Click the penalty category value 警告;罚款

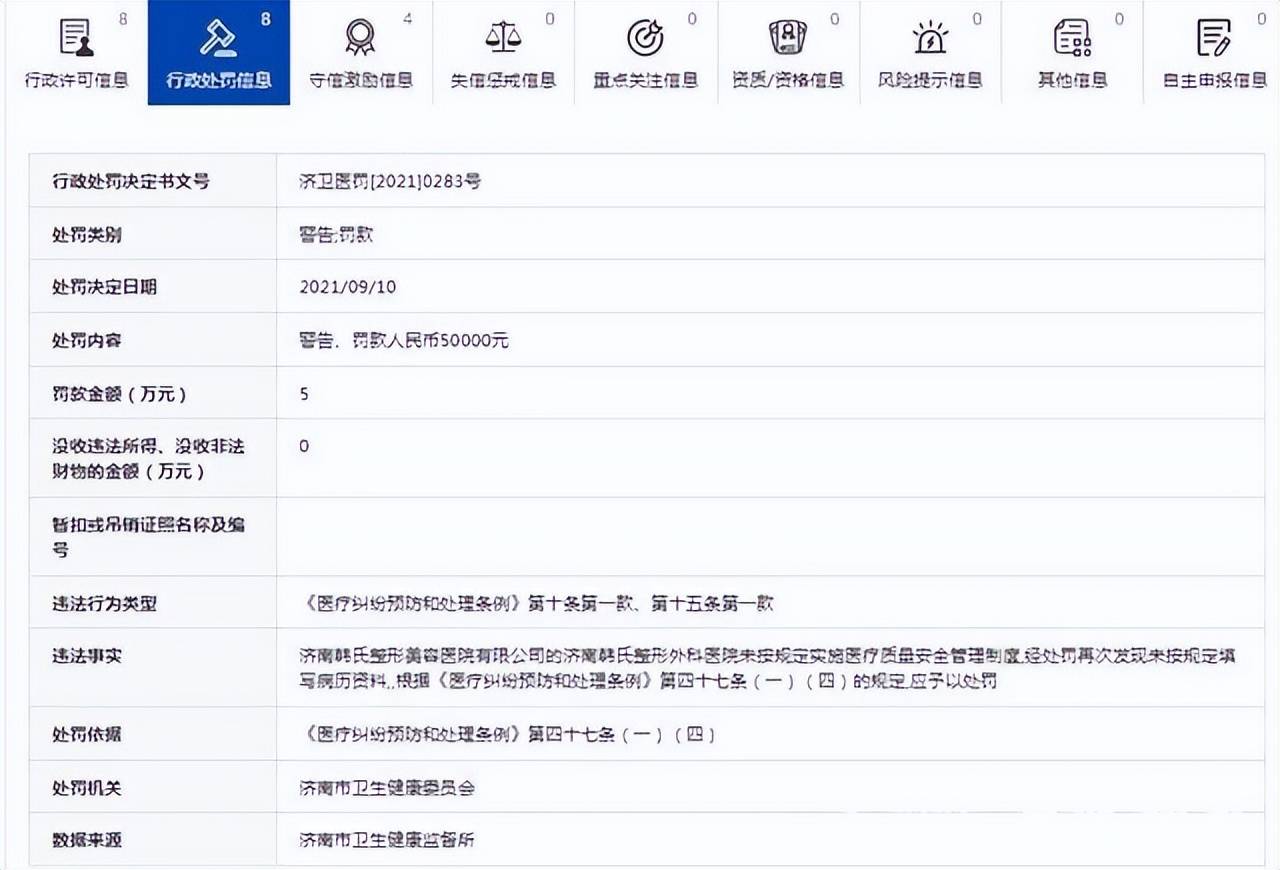click(336, 235)
